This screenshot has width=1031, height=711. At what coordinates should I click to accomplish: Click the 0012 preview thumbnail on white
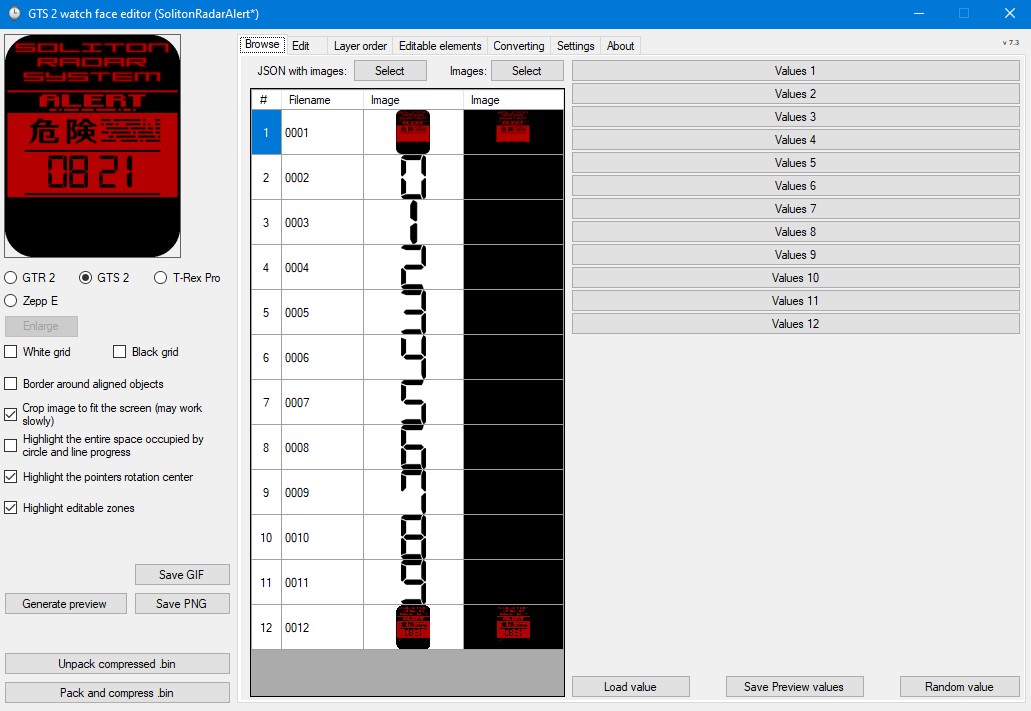pyautogui.click(x=413, y=627)
